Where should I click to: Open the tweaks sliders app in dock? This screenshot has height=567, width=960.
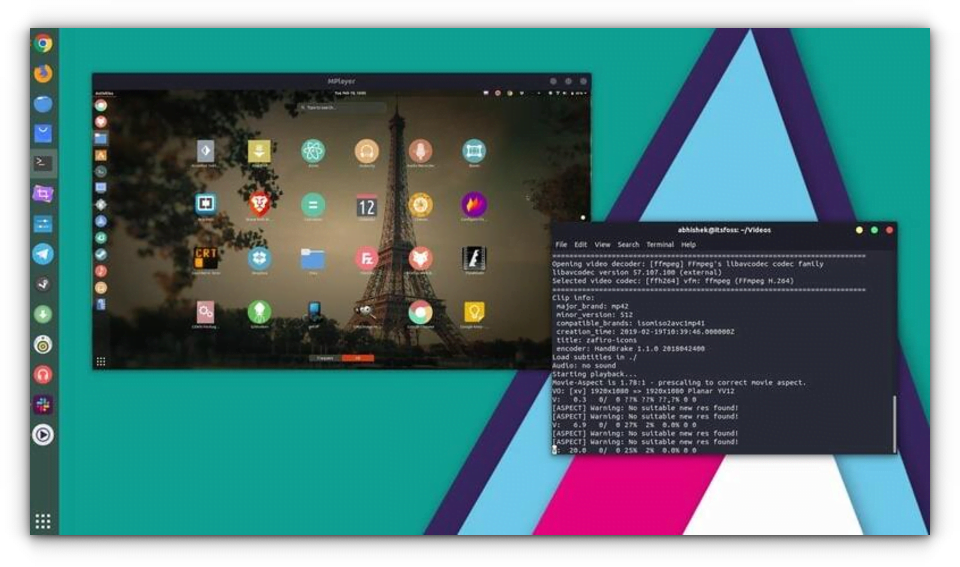coord(43,224)
